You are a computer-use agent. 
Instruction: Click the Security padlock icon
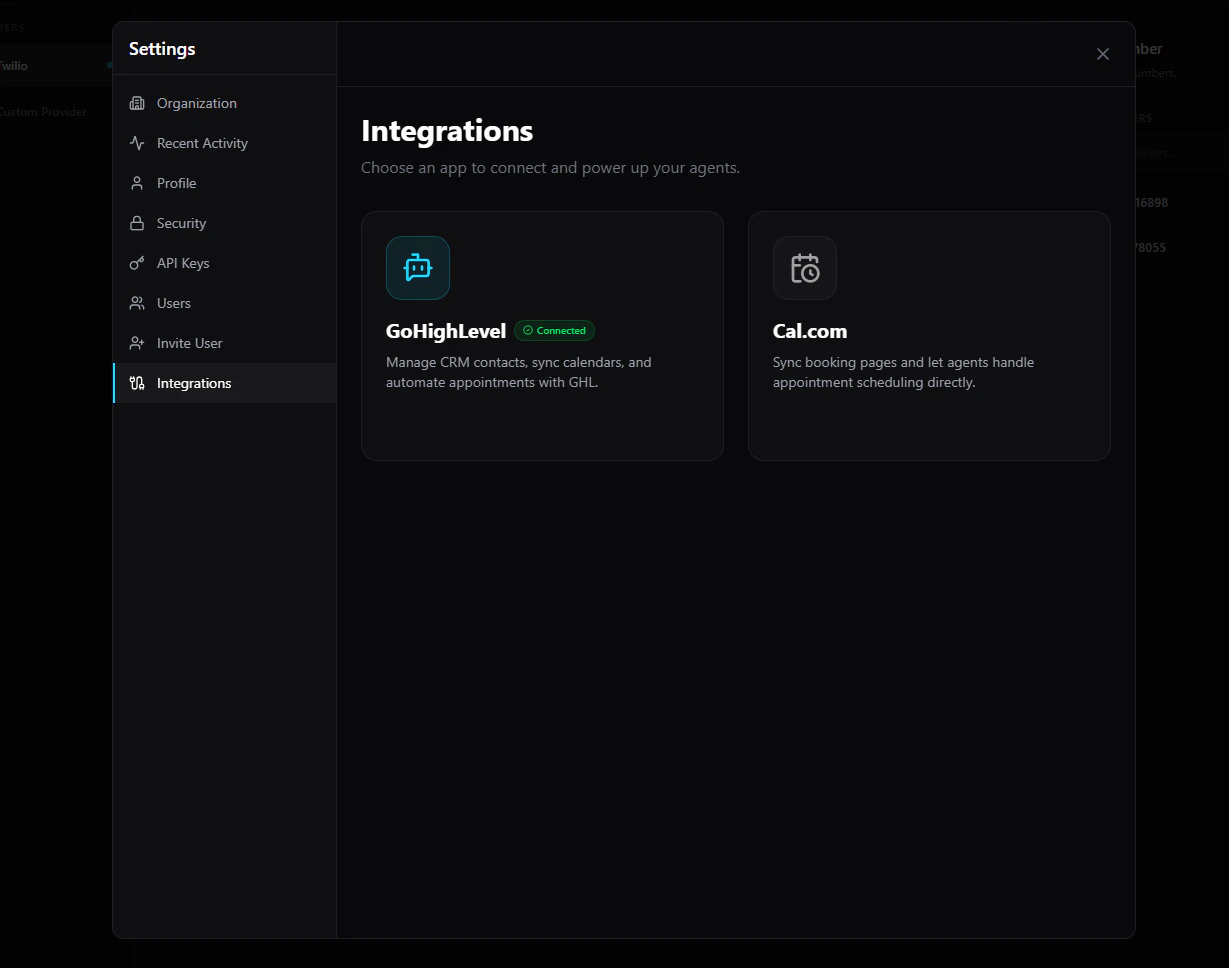137,223
